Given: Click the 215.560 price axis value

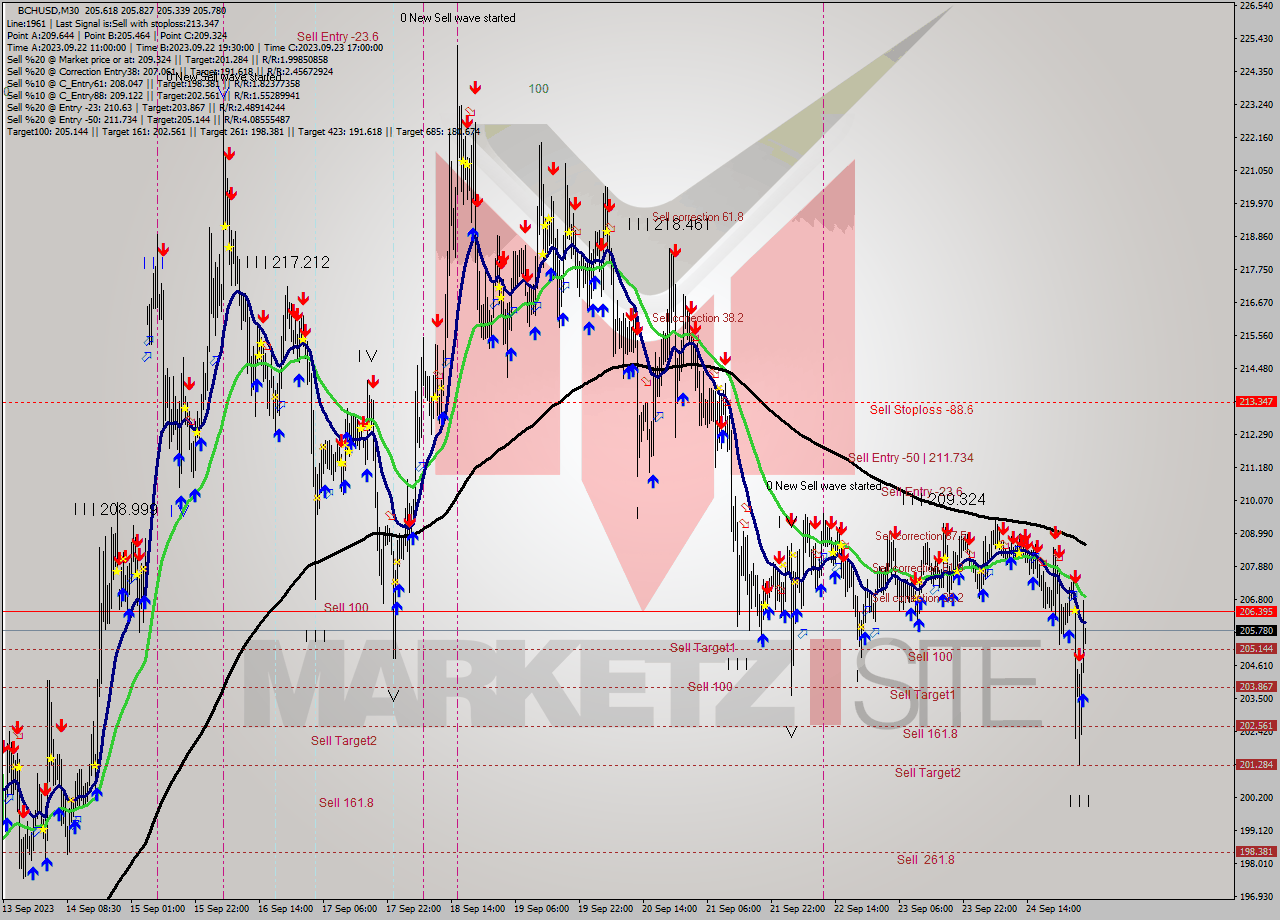Looking at the screenshot, I should coord(1256,336).
